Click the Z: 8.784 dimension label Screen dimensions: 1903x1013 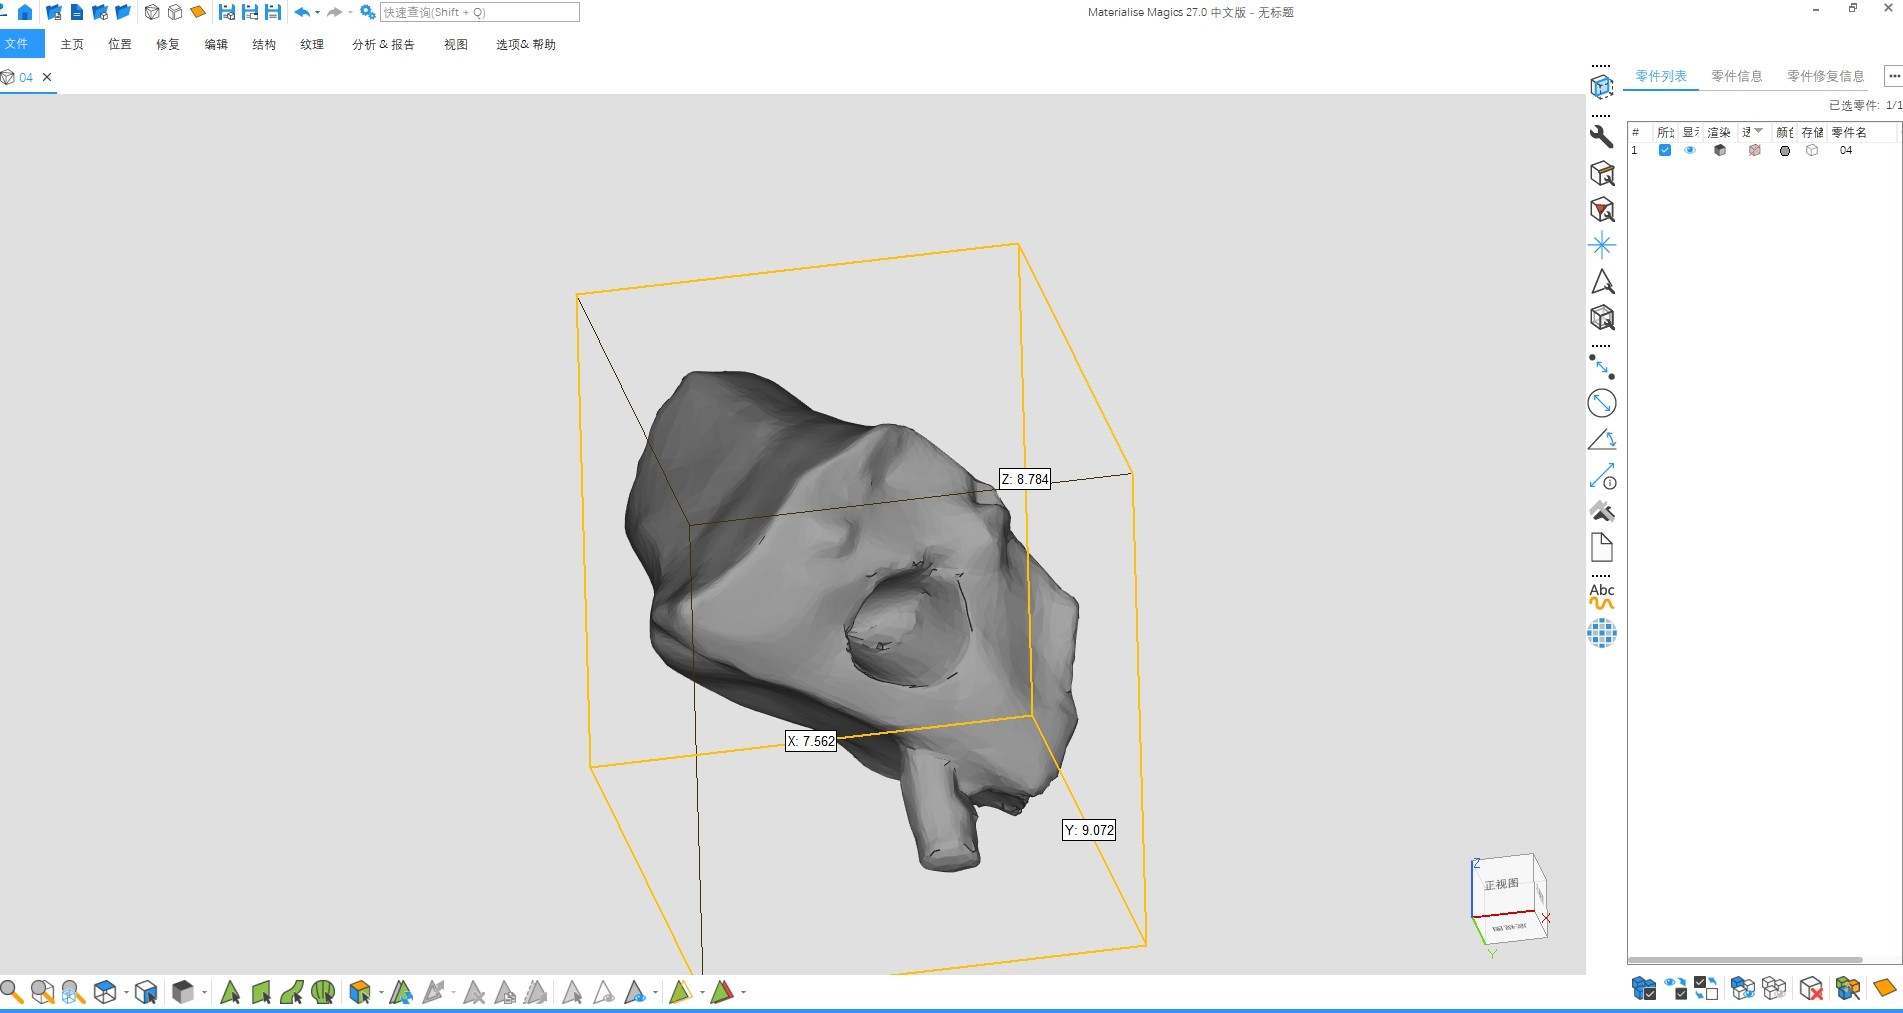tap(1025, 479)
